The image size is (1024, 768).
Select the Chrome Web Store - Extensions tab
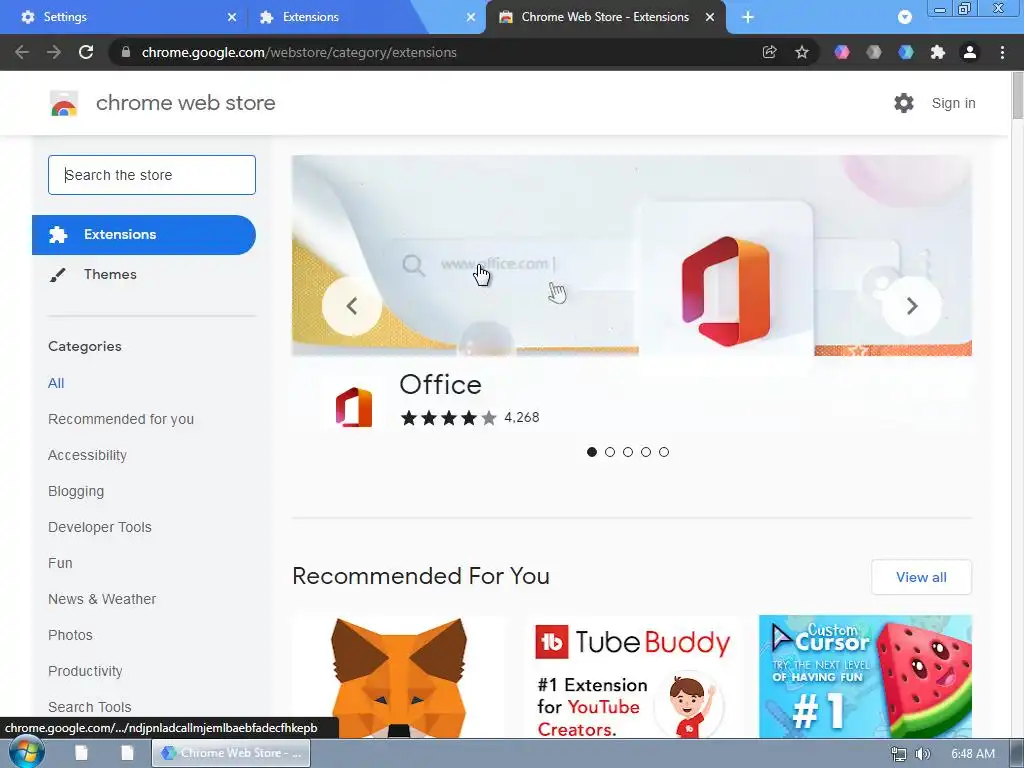pos(605,17)
